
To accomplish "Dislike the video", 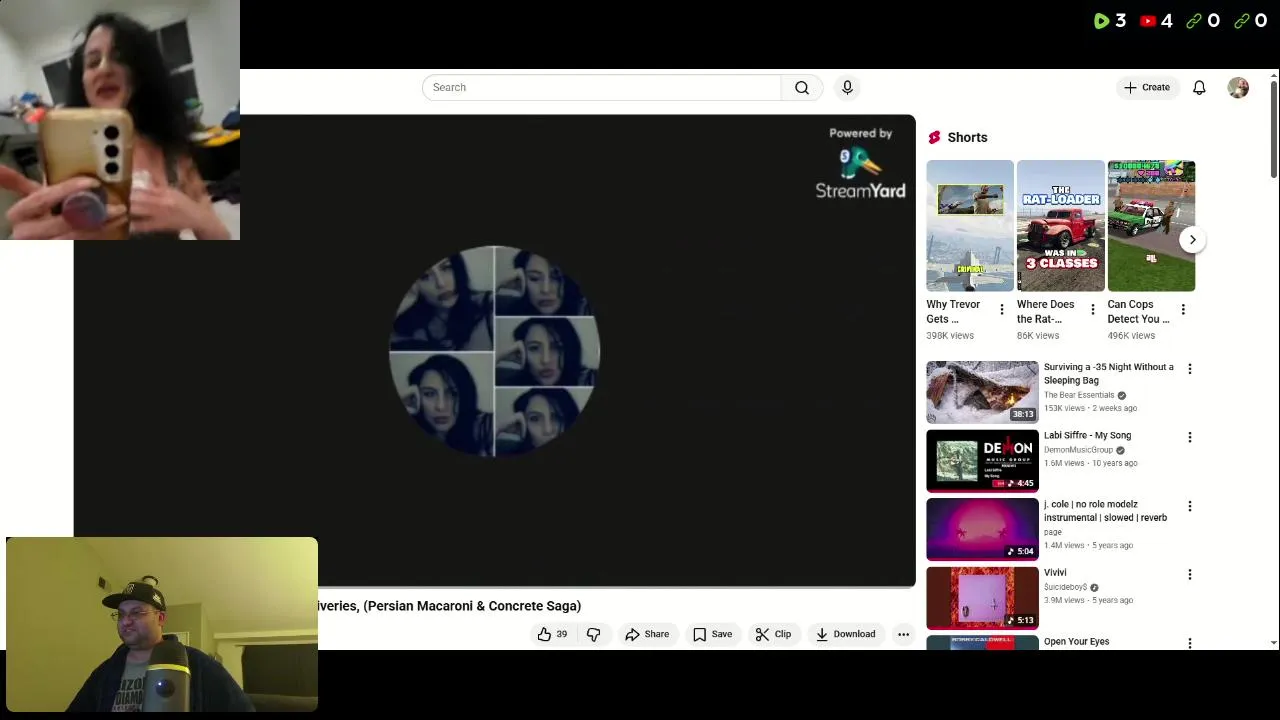I will (593, 634).
